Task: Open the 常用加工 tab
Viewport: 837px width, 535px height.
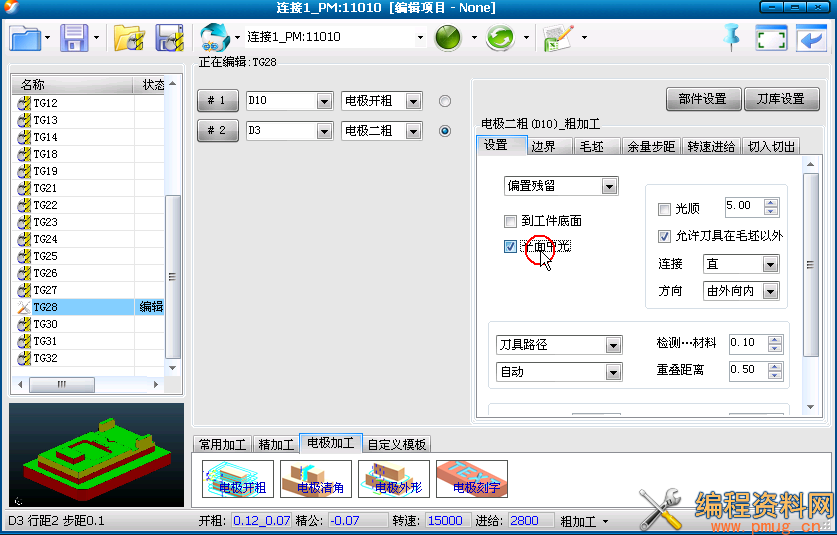Action: (x=222, y=444)
